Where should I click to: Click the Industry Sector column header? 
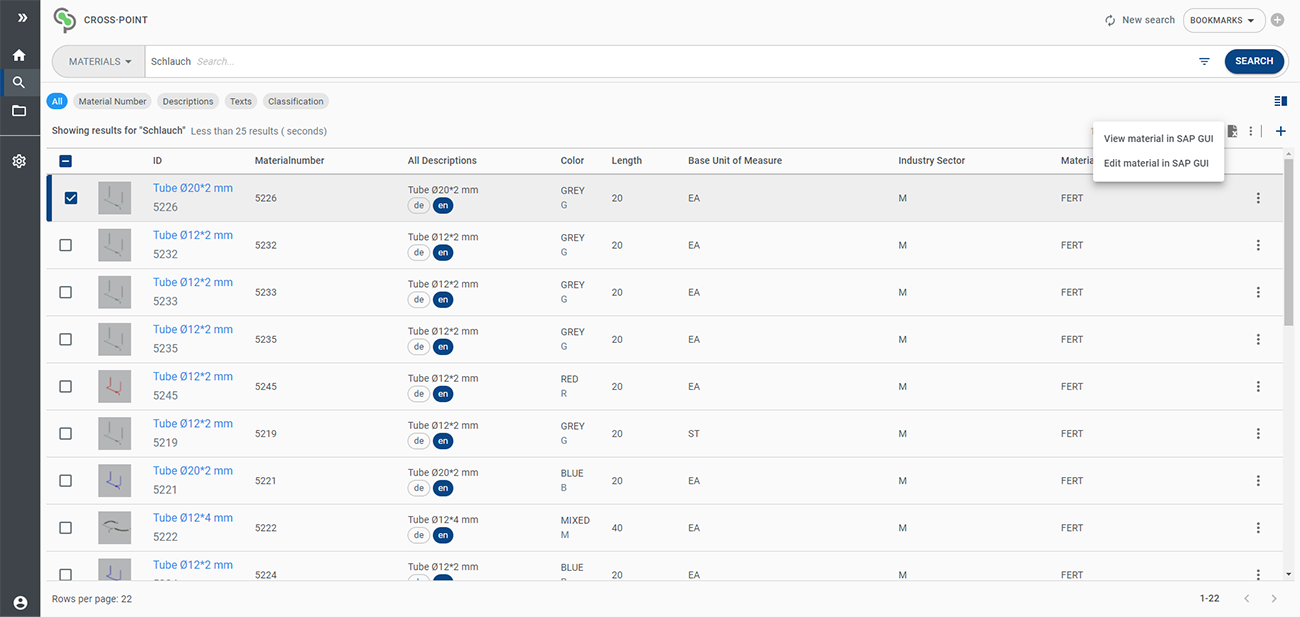click(932, 160)
